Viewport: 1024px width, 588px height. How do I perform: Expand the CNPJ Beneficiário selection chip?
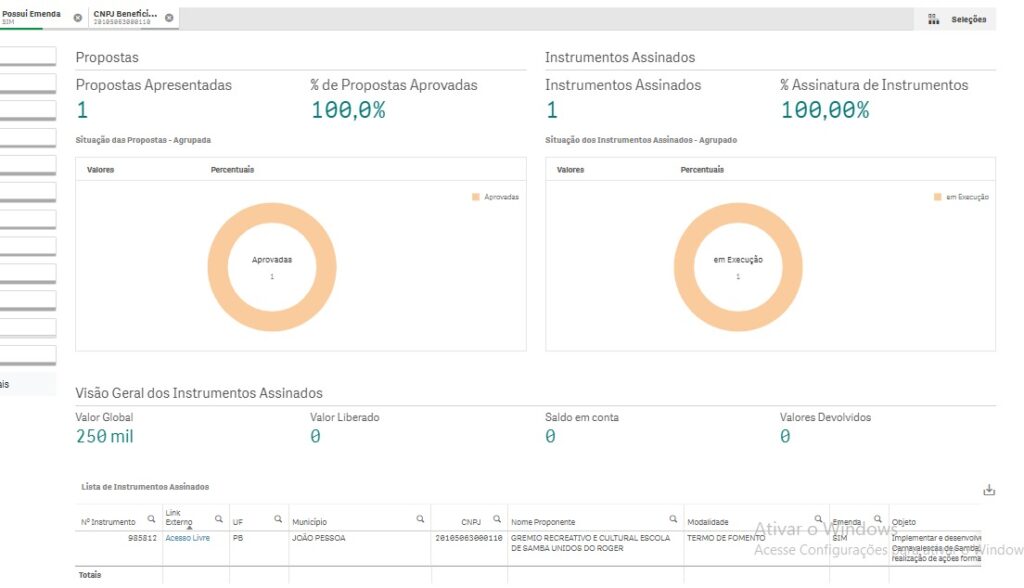(125, 17)
